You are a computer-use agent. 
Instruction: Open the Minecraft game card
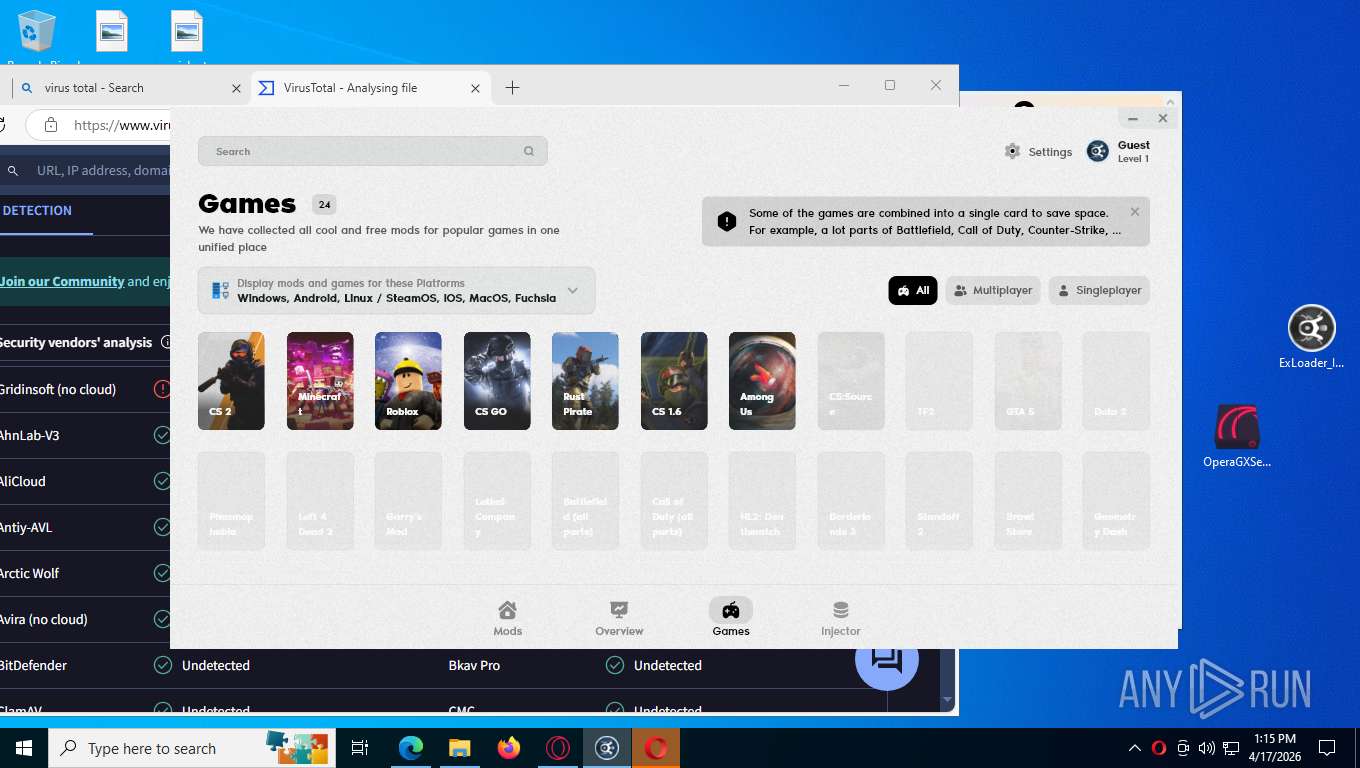(x=320, y=381)
